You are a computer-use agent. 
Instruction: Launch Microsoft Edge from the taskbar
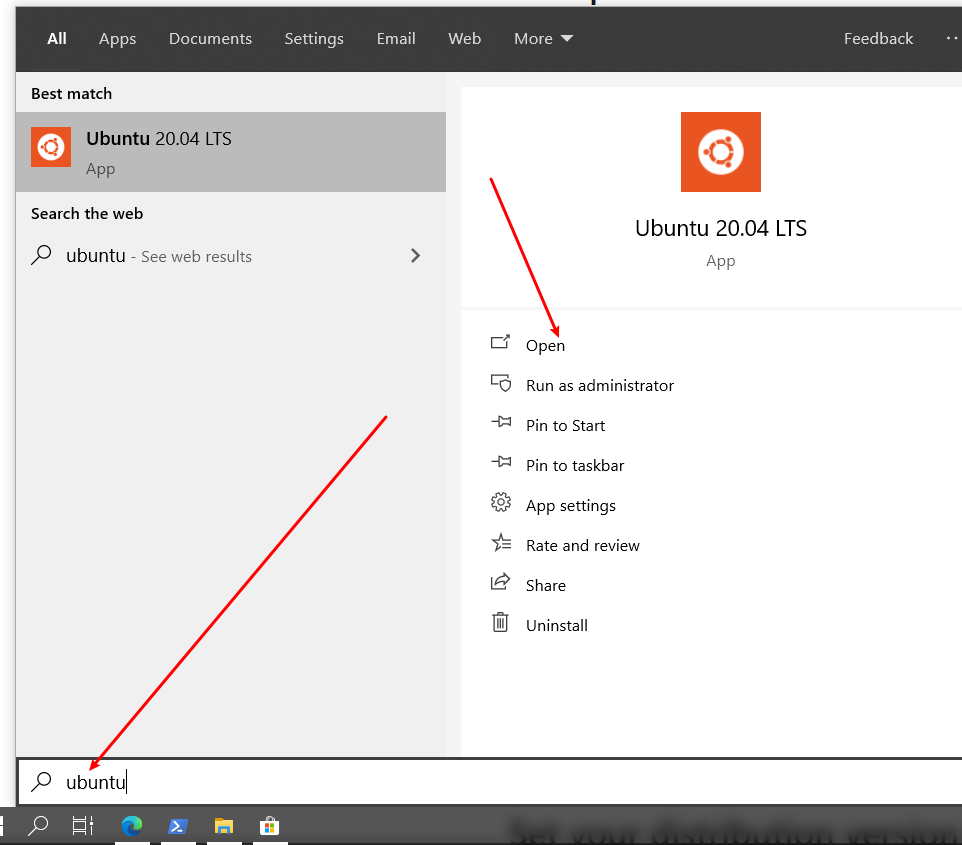tap(132, 826)
